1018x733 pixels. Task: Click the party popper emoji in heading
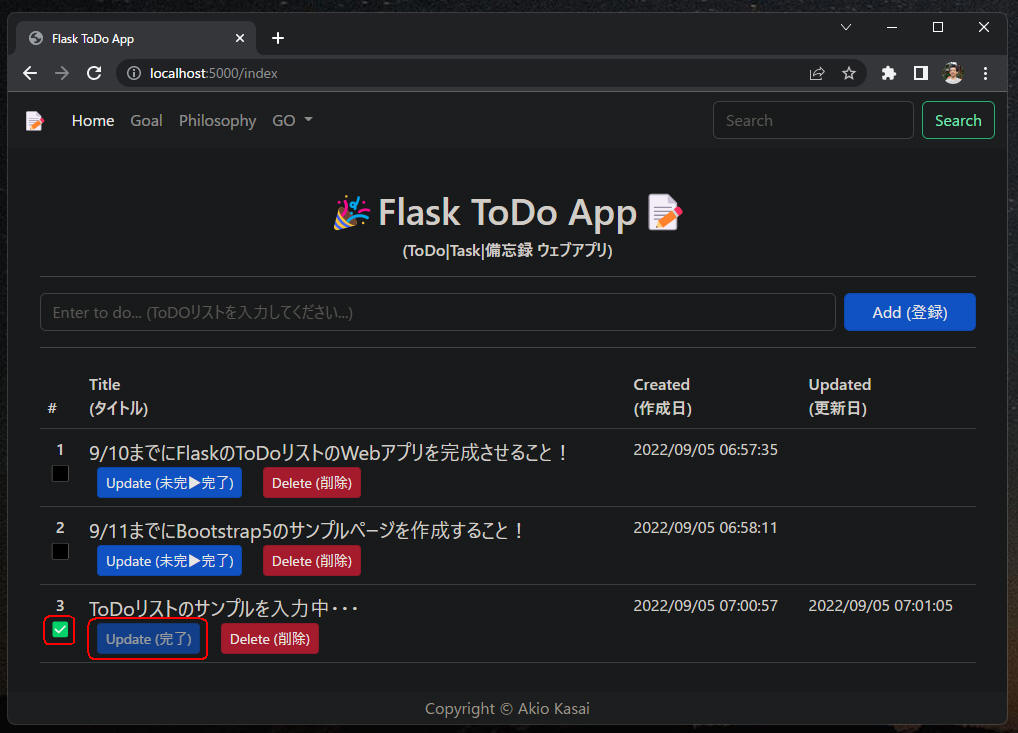pyautogui.click(x=352, y=212)
